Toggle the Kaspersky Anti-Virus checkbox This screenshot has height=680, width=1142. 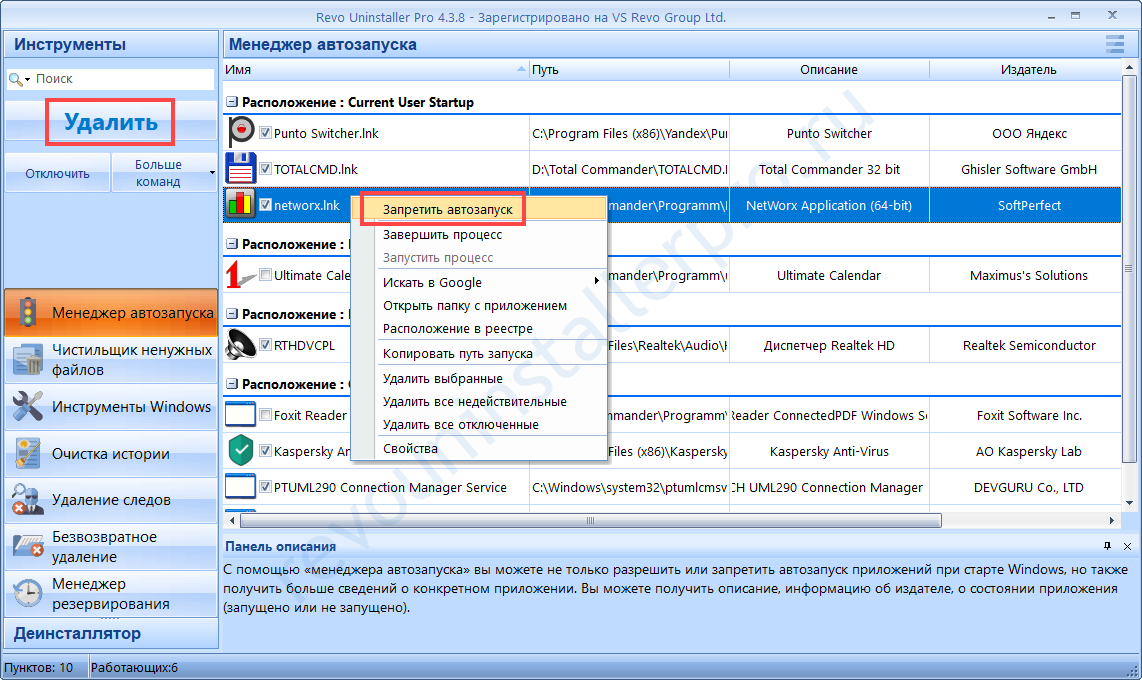[266, 451]
